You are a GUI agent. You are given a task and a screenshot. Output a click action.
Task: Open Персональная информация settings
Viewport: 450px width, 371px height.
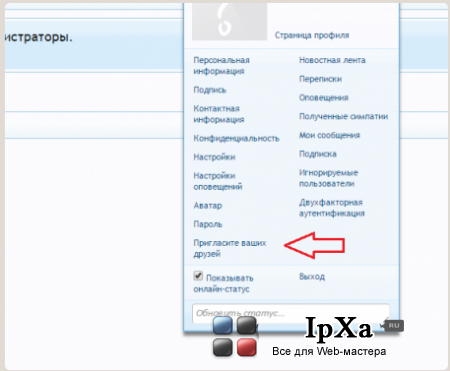[x=221, y=66]
